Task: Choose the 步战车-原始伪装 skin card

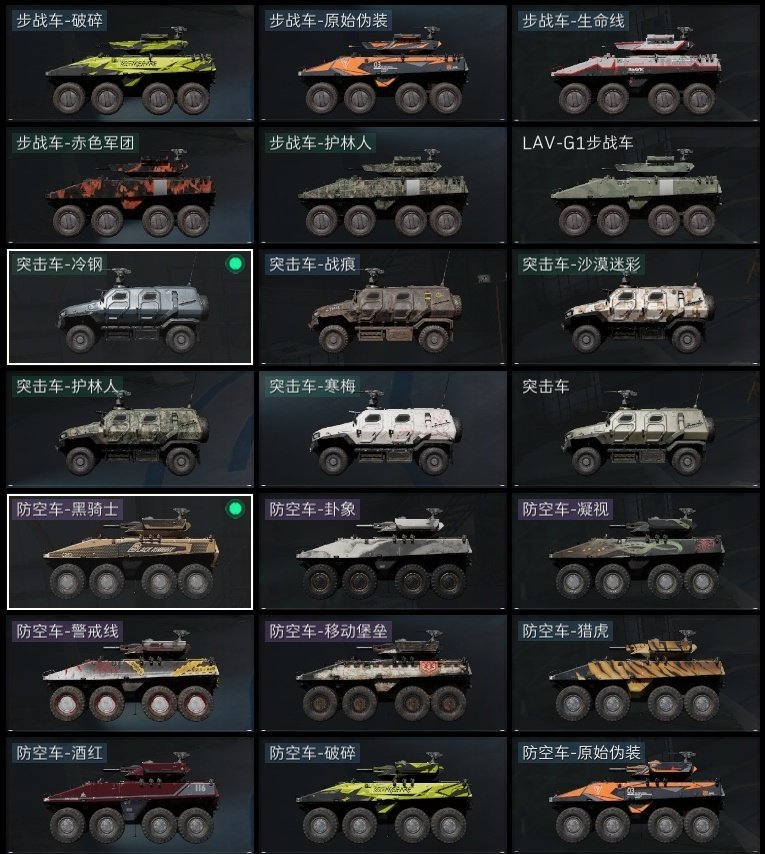Action: [x=383, y=63]
